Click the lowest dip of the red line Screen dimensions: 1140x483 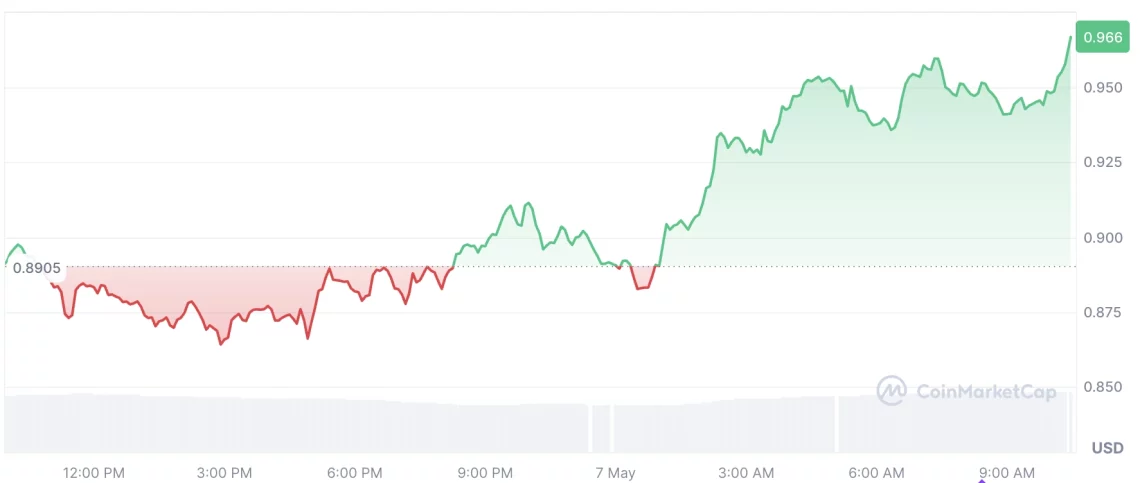point(221,344)
